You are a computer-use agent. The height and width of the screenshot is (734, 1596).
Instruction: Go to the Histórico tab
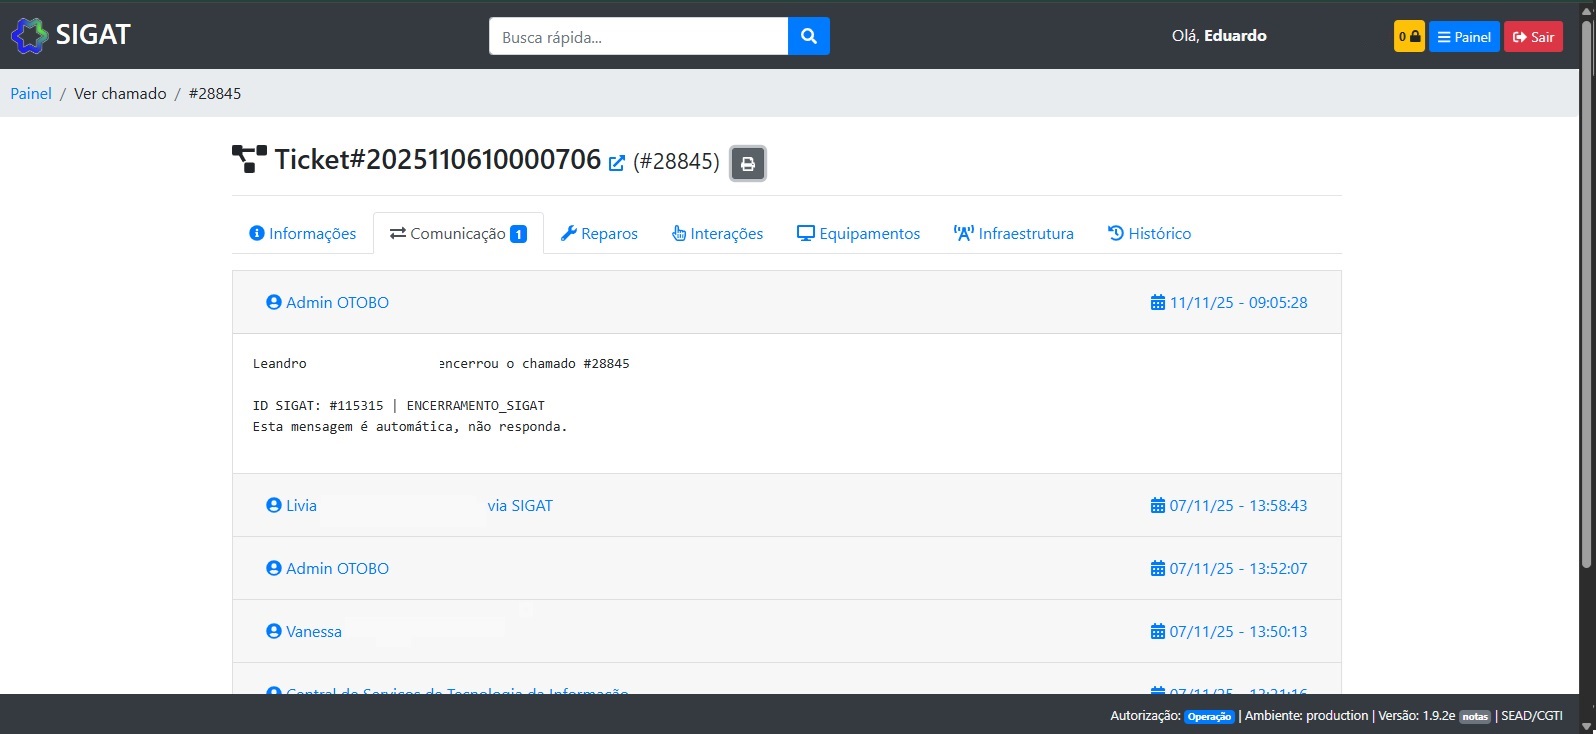point(1149,233)
